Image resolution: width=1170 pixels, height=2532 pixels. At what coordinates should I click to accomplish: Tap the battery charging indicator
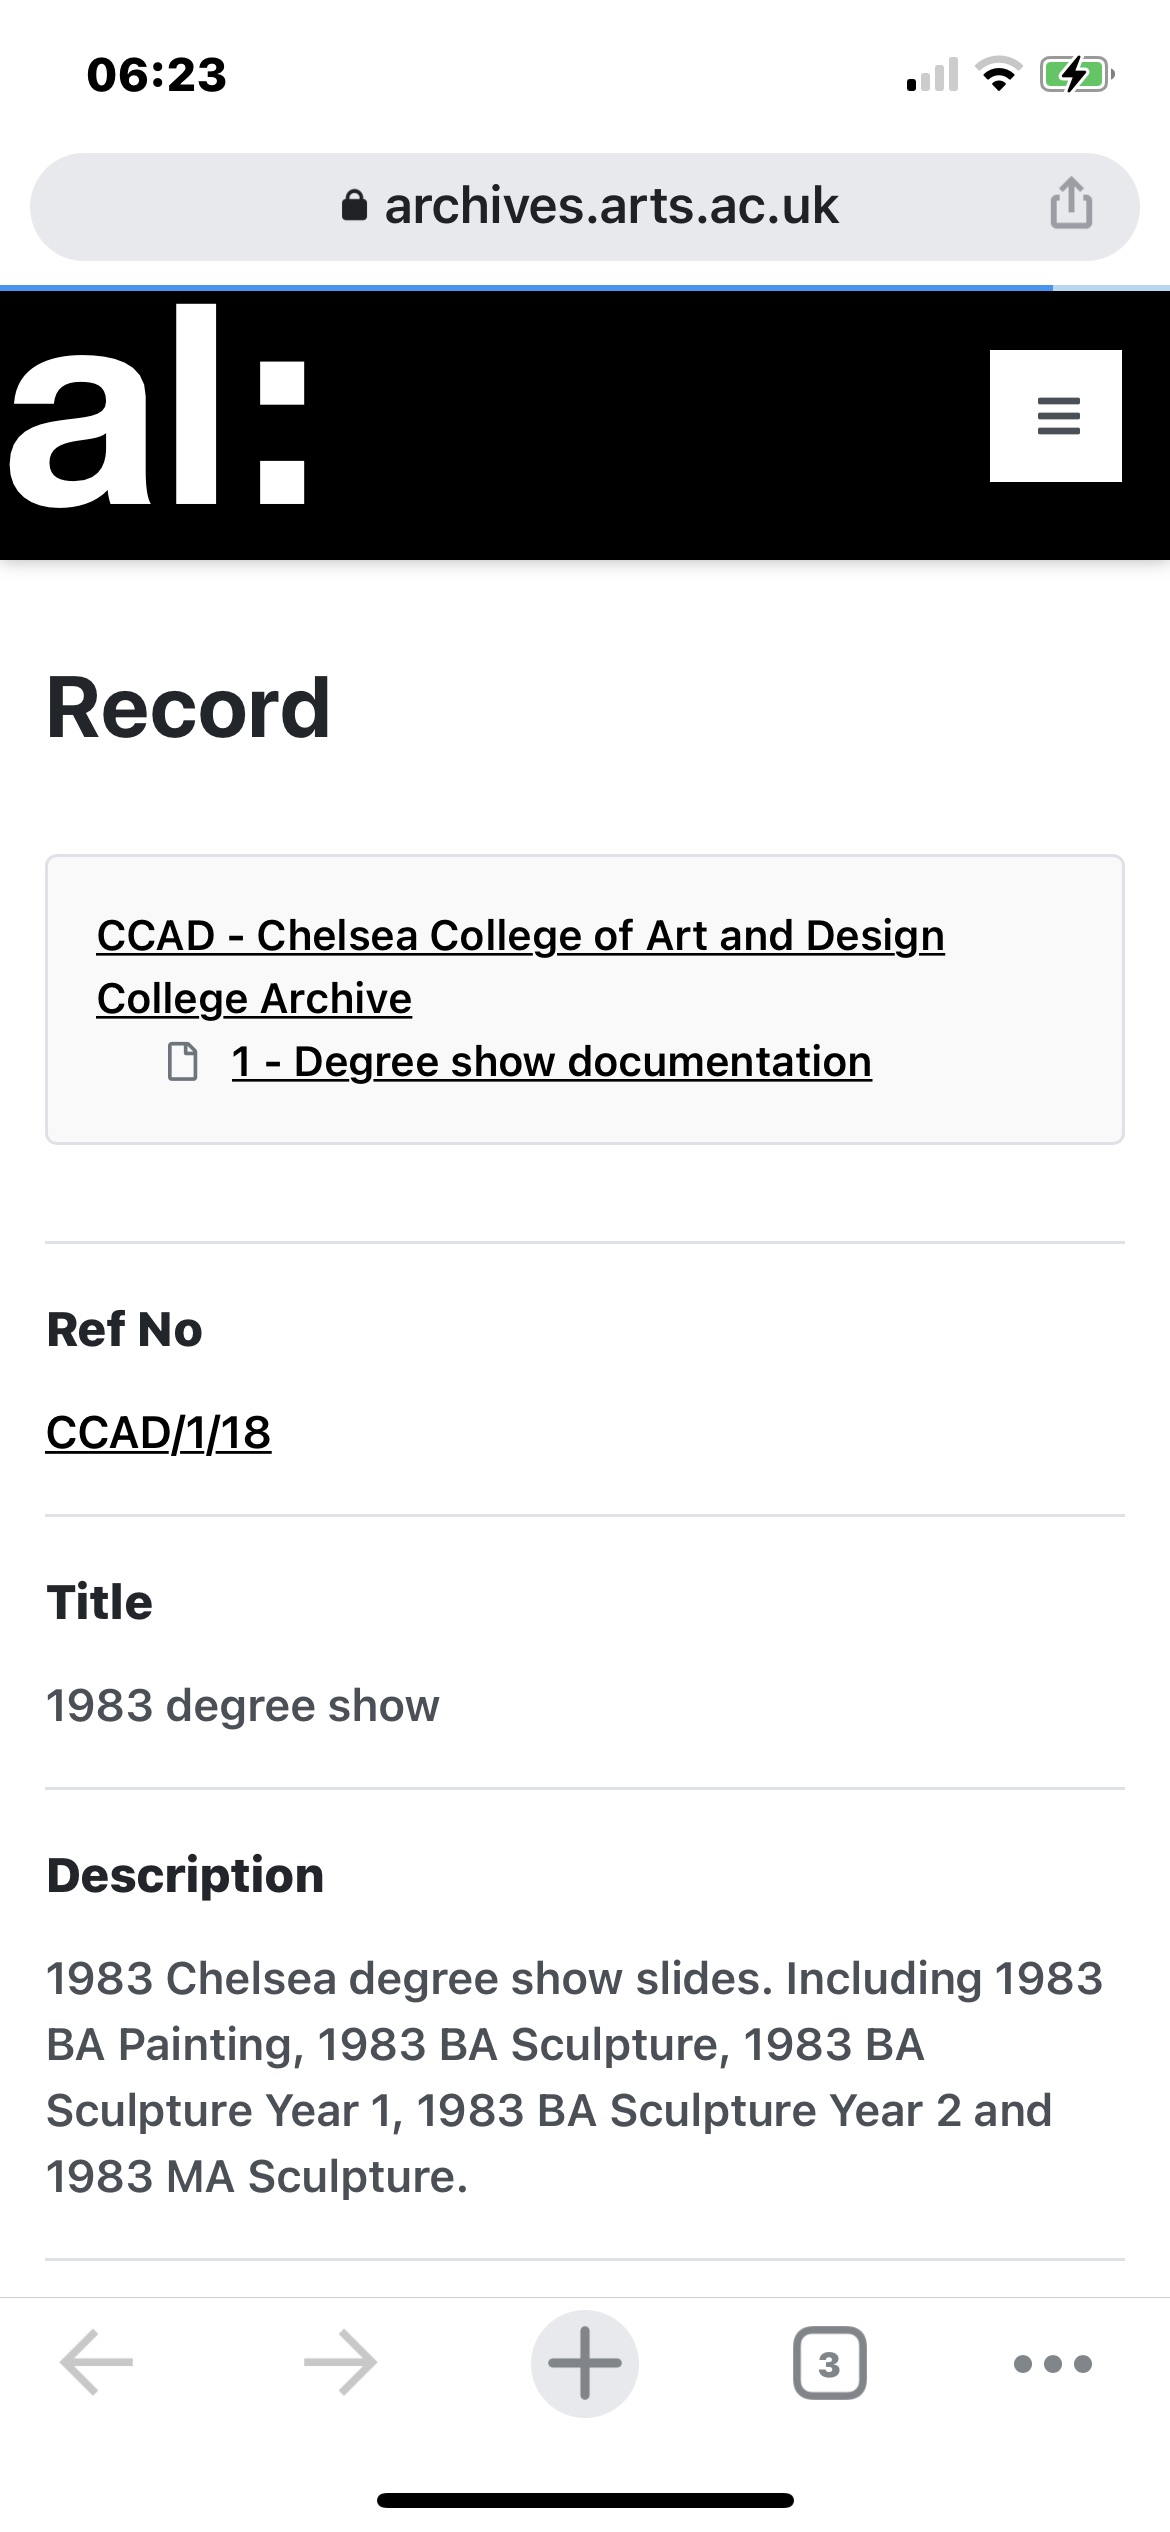coord(1075,74)
